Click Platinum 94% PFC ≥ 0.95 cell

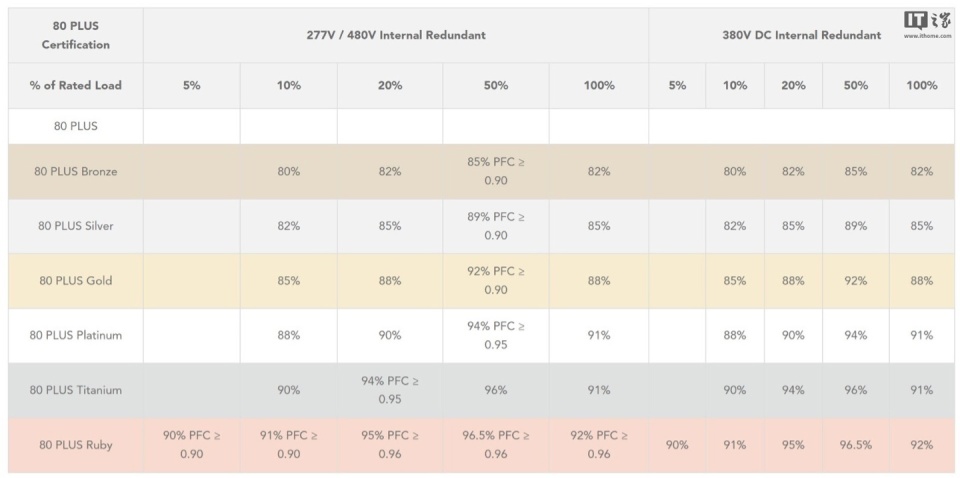click(x=496, y=335)
